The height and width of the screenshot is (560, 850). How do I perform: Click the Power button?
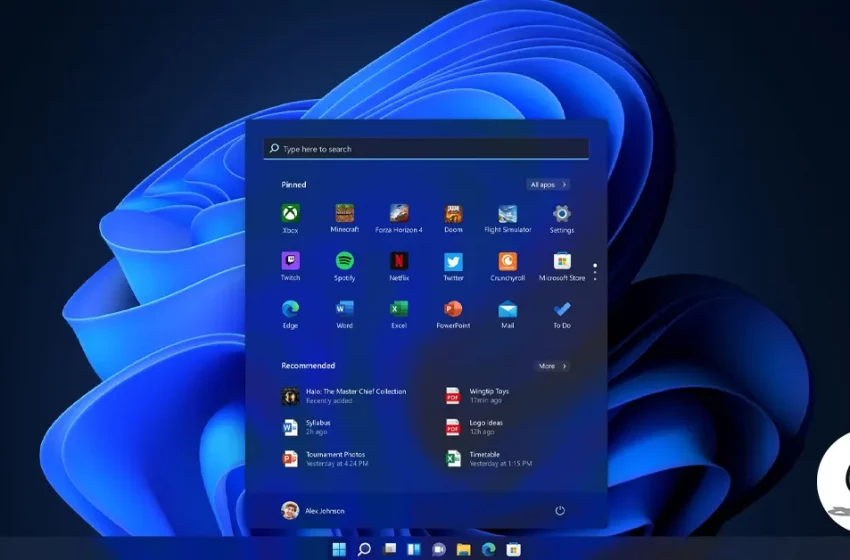click(x=560, y=510)
